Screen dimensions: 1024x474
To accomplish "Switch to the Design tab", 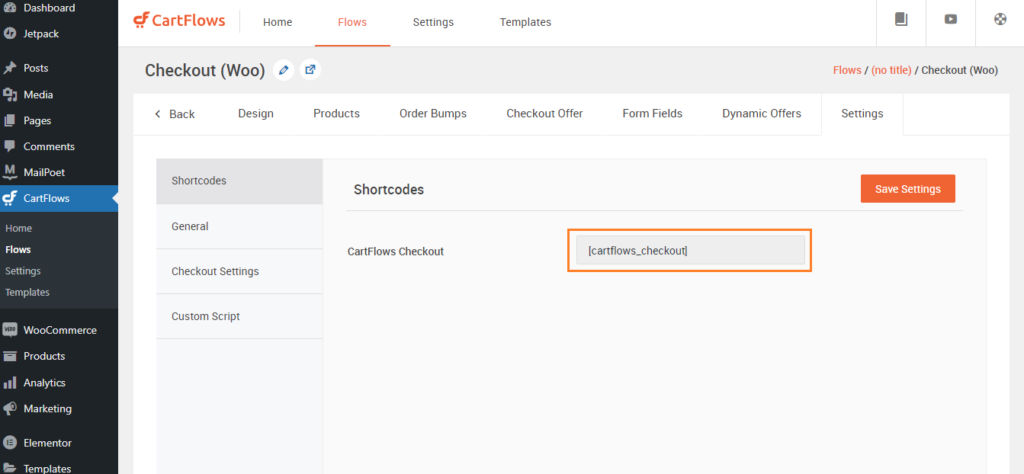I will point(255,114).
